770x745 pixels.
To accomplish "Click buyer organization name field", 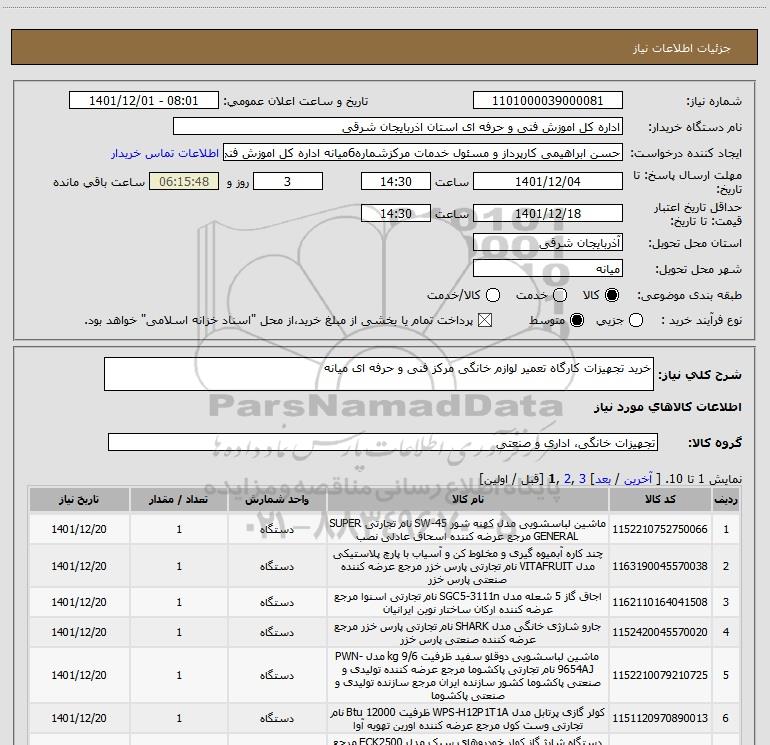I will coord(398,127).
